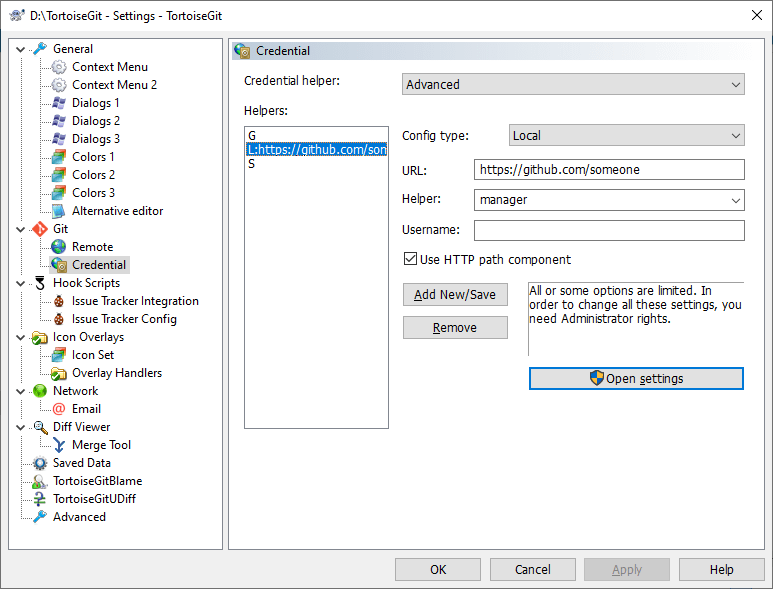The image size is (773, 589).
Task: Click the Advanced wrench icon
Action: [40, 517]
